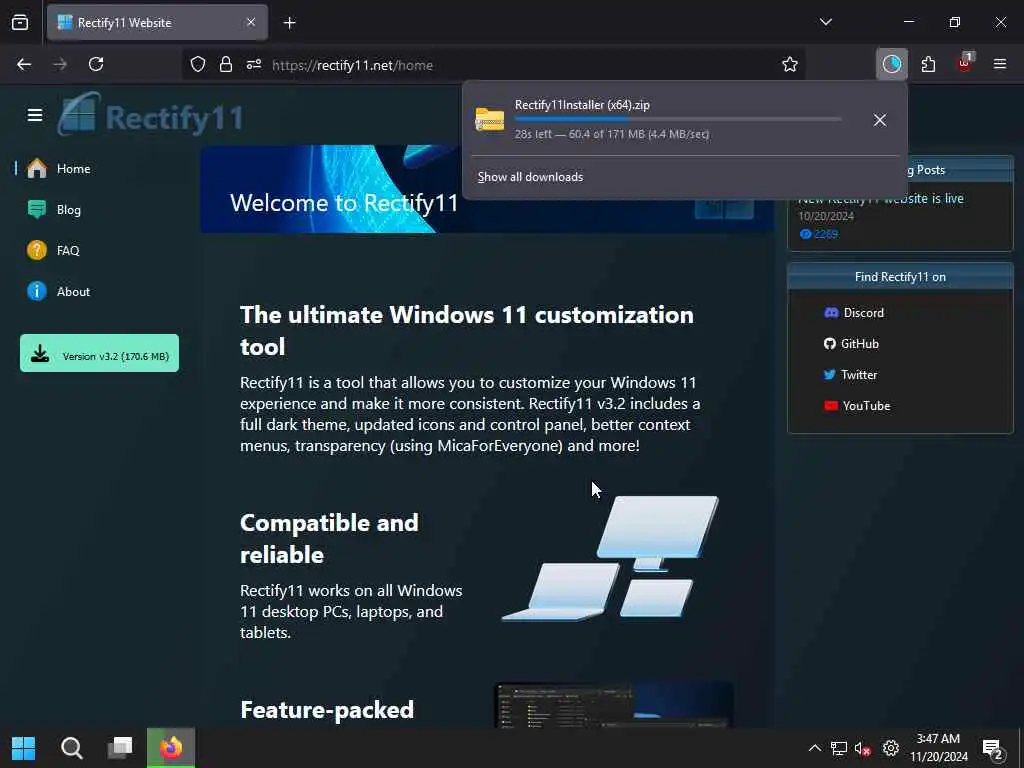This screenshot has width=1024, height=768.
Task: Click the Feature-packed screenshot thumbnail
Action: pos(614,705)
